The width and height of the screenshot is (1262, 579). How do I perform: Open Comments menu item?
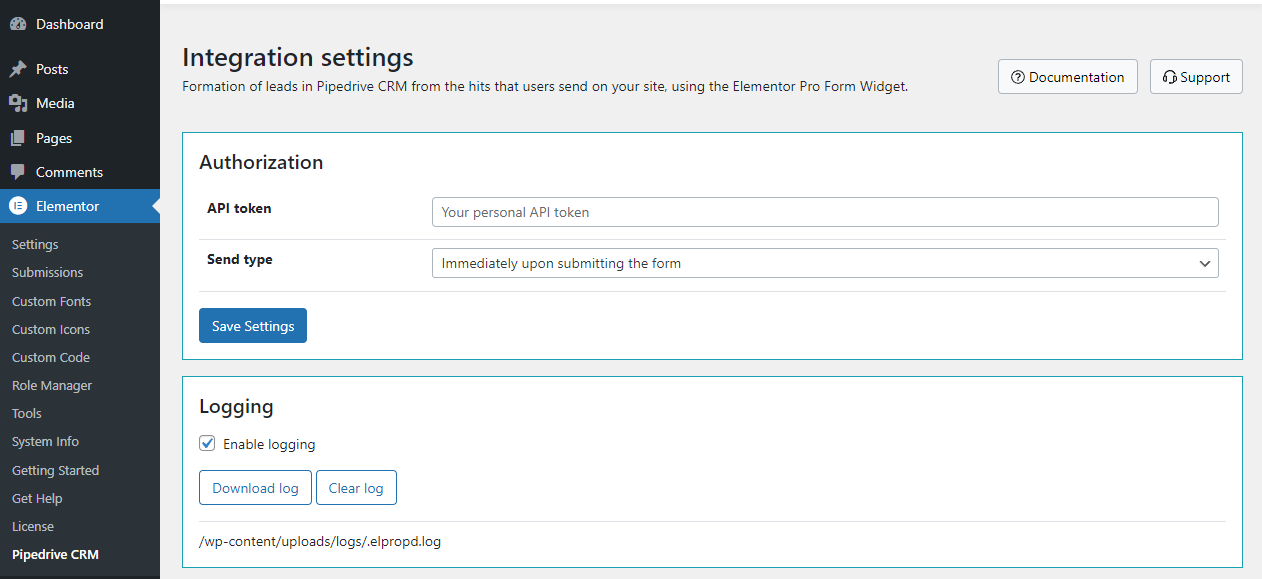80,172
